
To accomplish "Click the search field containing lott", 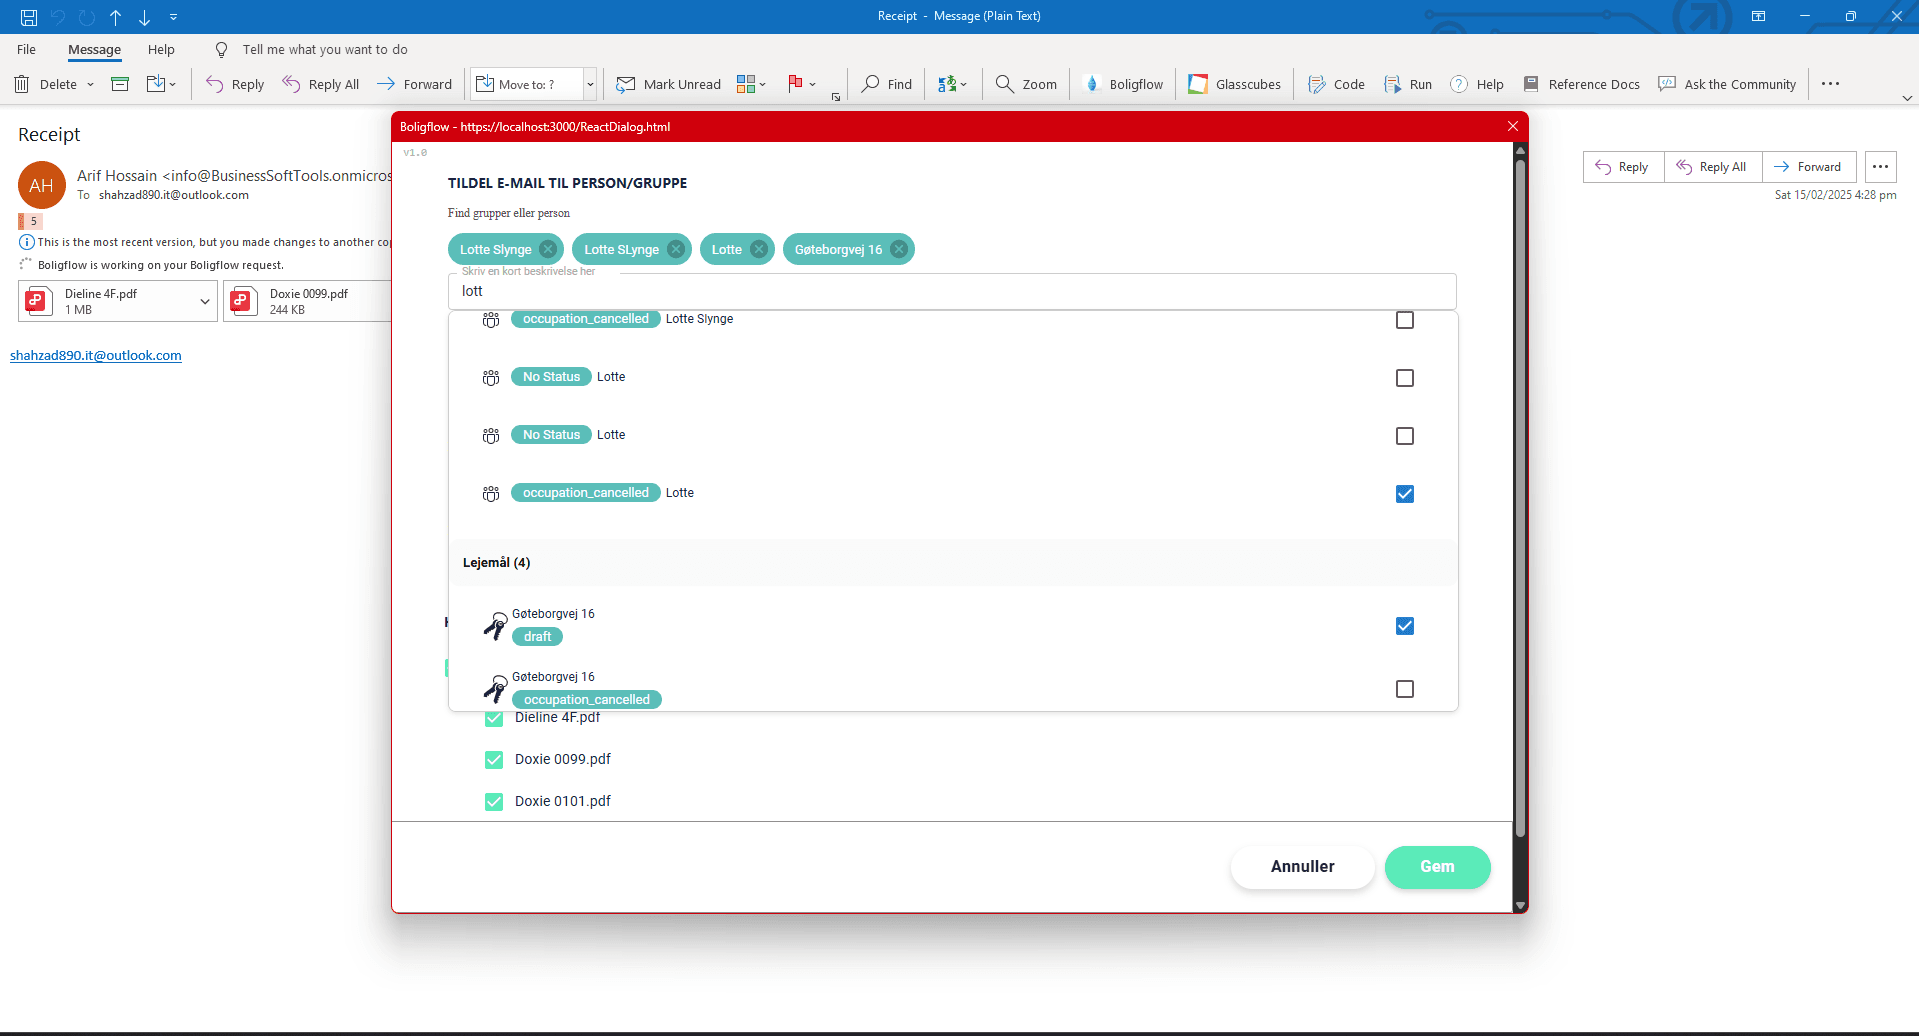I will [x=952, y=291].
